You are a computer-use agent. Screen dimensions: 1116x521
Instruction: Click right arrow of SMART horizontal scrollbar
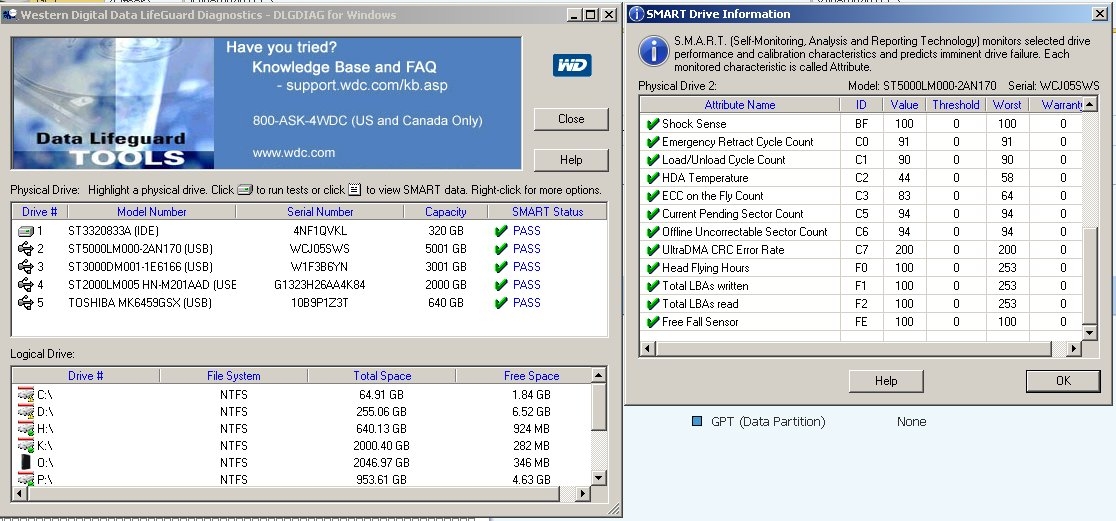[x=1074, y=349]
